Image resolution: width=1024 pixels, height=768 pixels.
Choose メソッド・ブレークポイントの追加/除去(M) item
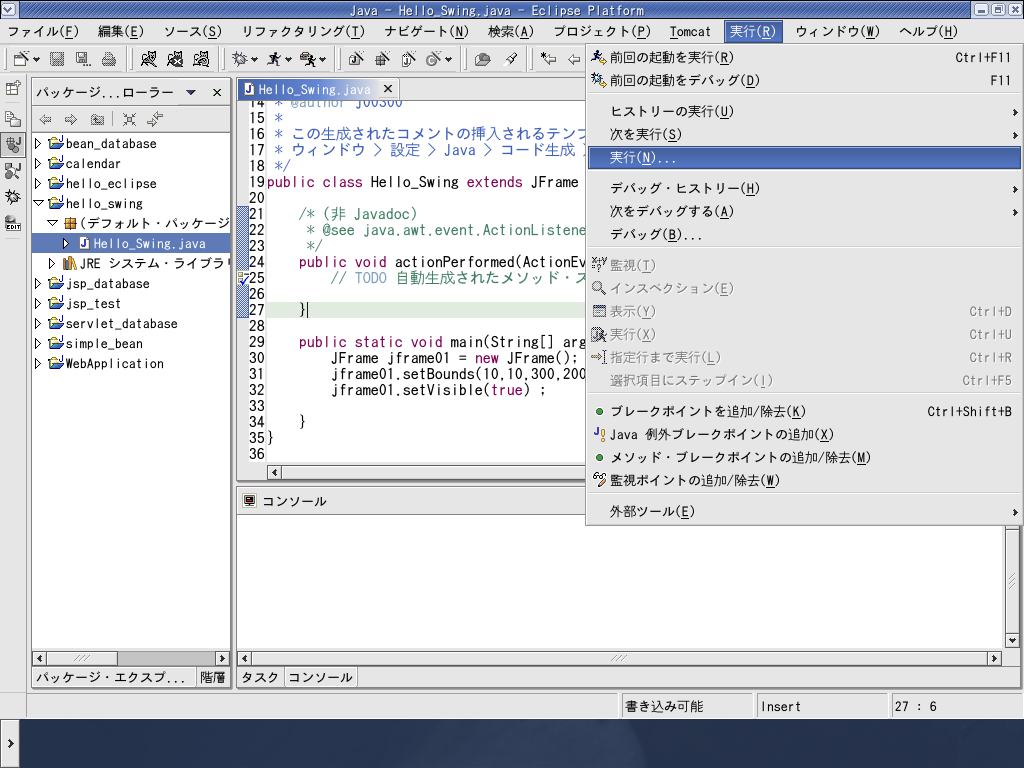(x=804, y=457)
